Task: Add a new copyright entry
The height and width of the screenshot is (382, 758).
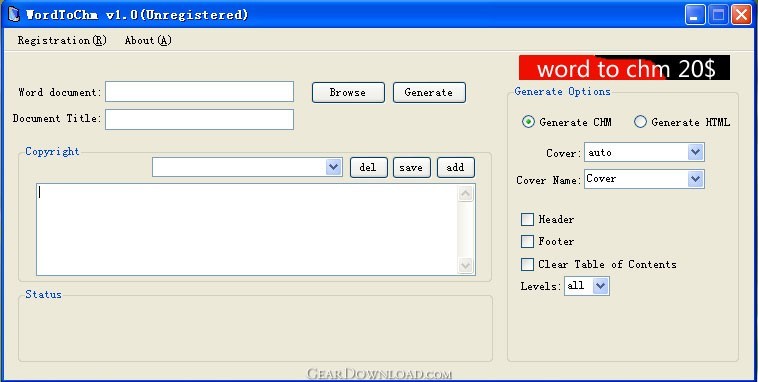Action: point(455,168)
